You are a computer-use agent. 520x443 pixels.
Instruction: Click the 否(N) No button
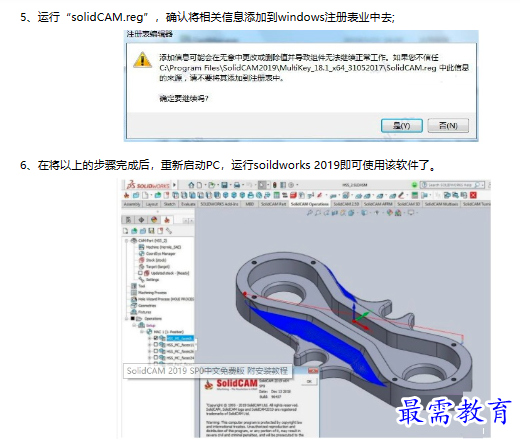(x=448, y=126)
